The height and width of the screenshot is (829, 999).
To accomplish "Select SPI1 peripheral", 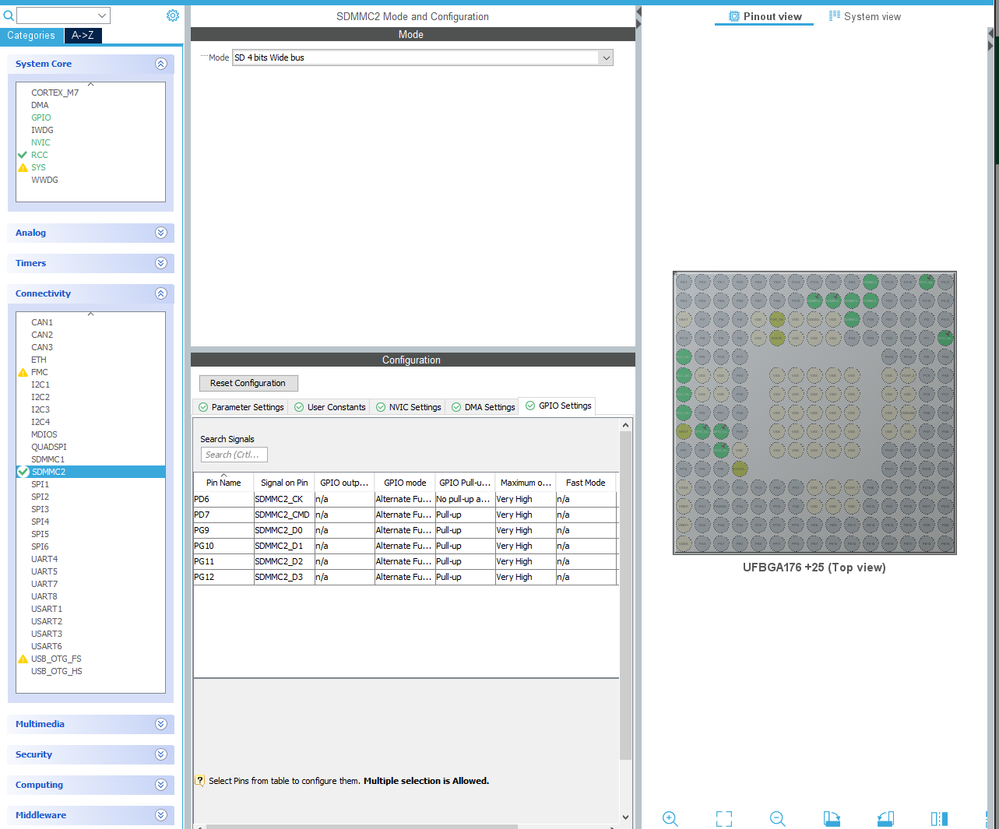I will coord(40,484).
